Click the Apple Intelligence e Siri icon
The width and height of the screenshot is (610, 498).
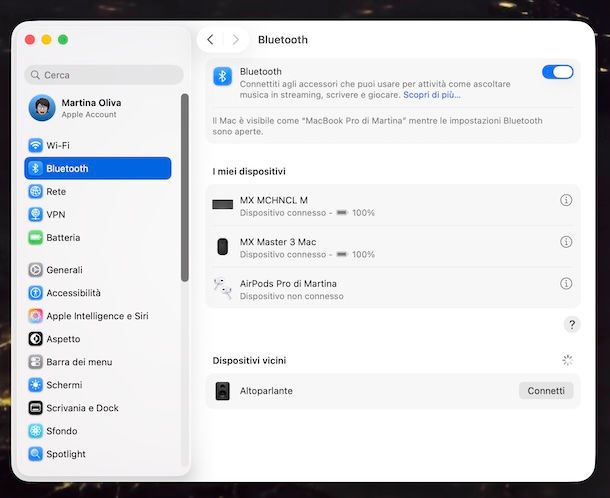pos(35,316)
